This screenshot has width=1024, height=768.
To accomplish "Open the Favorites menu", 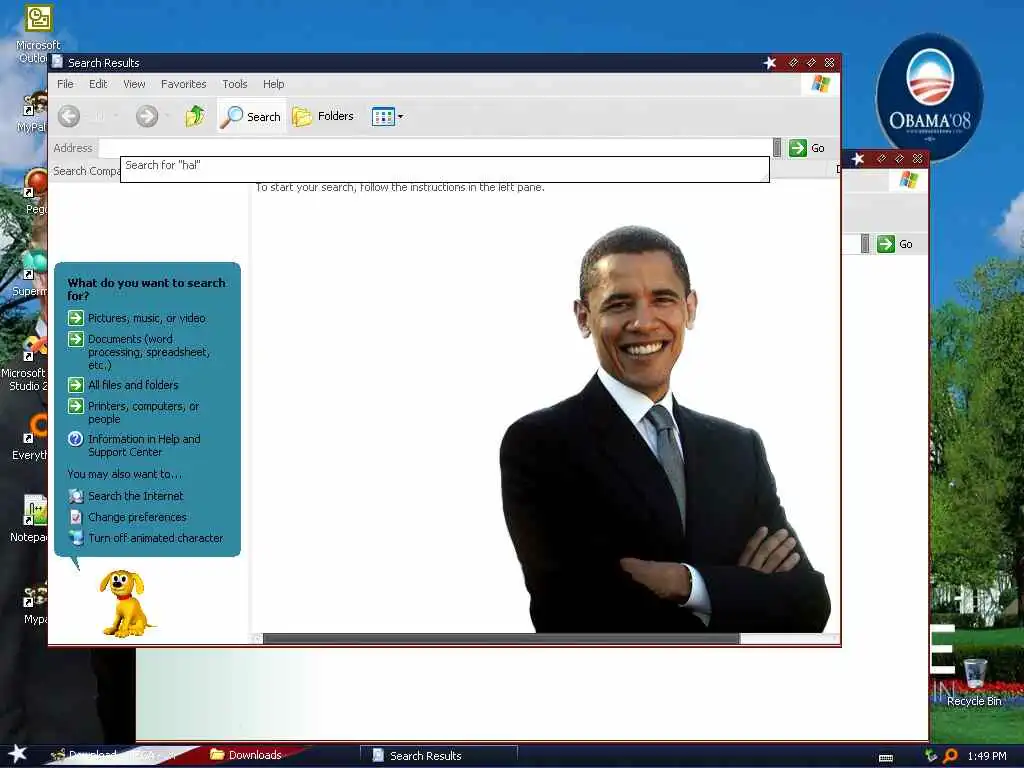I will (x=184, y=84).
